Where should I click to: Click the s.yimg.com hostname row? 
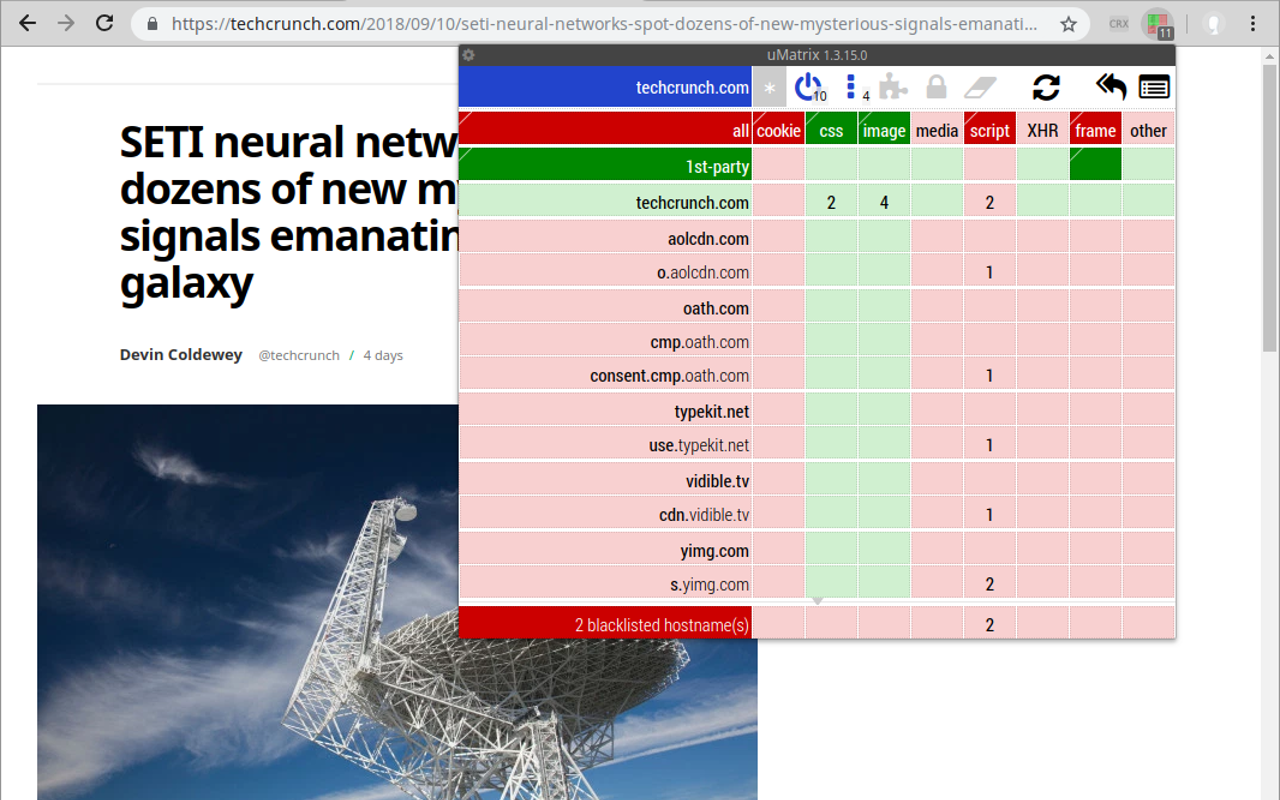(605, 583)
